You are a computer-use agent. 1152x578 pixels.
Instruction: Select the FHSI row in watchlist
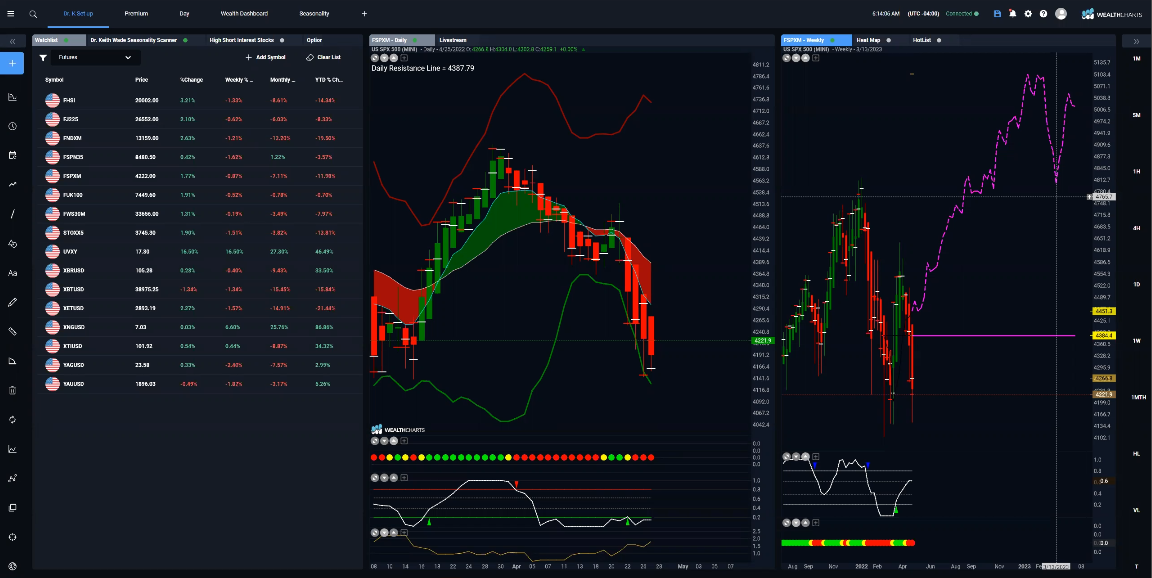(199, 100)
